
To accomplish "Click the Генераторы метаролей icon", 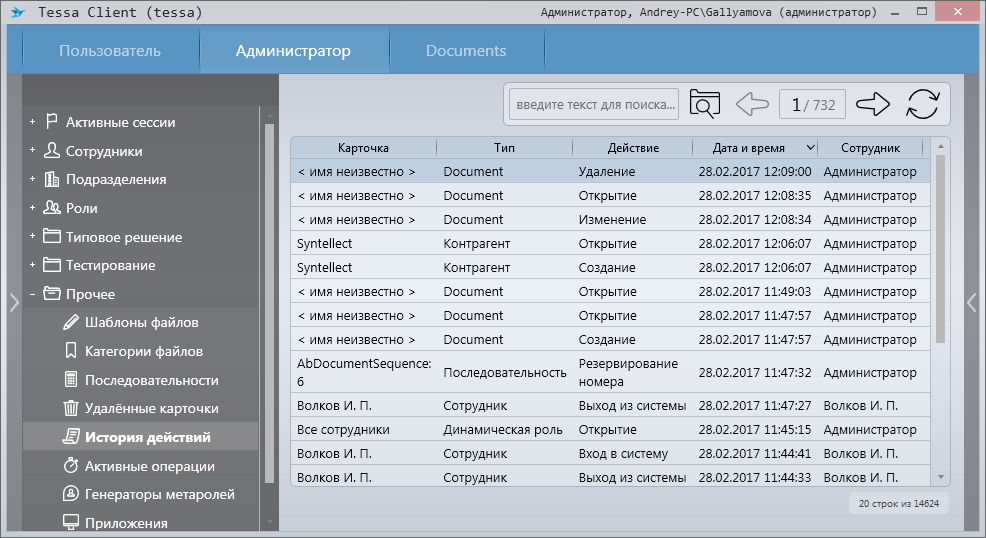I will (71, 494).
